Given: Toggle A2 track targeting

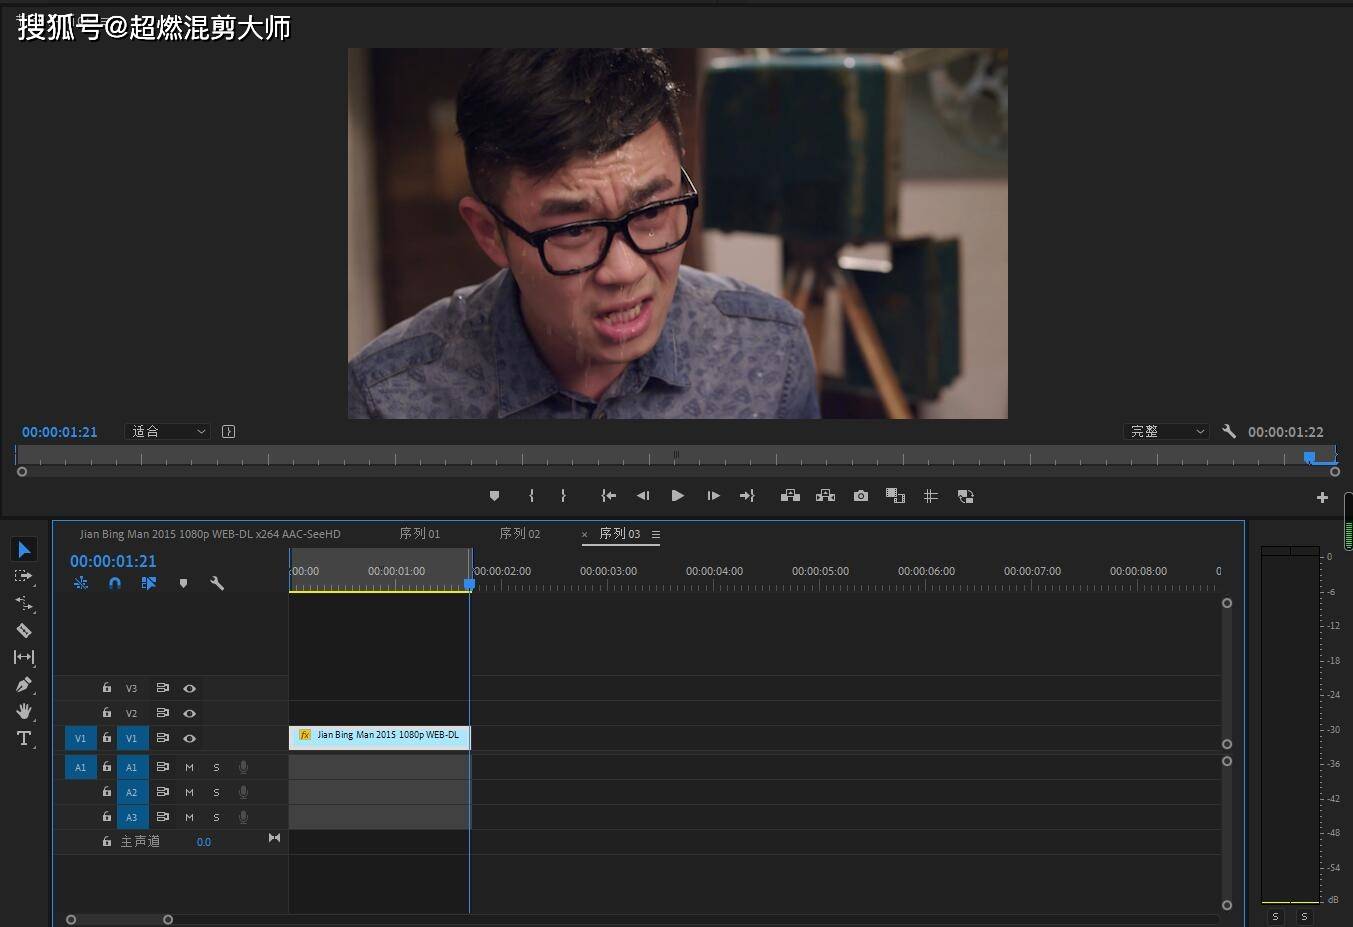Looking at the screenshot, I should click(131, 792).
